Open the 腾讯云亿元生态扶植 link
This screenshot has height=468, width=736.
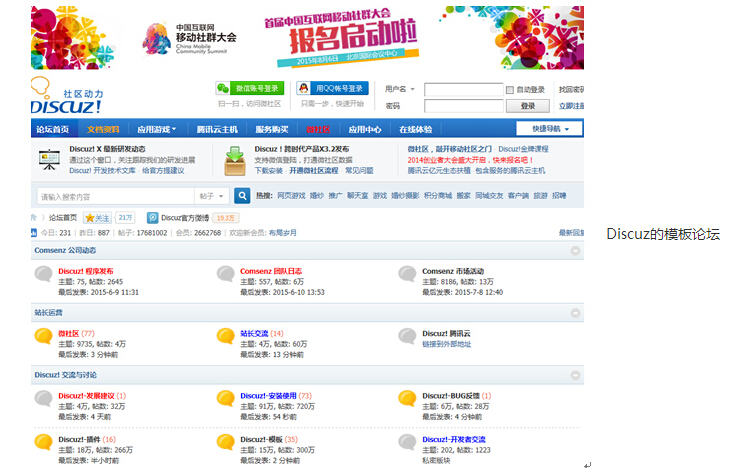(439, 170)
